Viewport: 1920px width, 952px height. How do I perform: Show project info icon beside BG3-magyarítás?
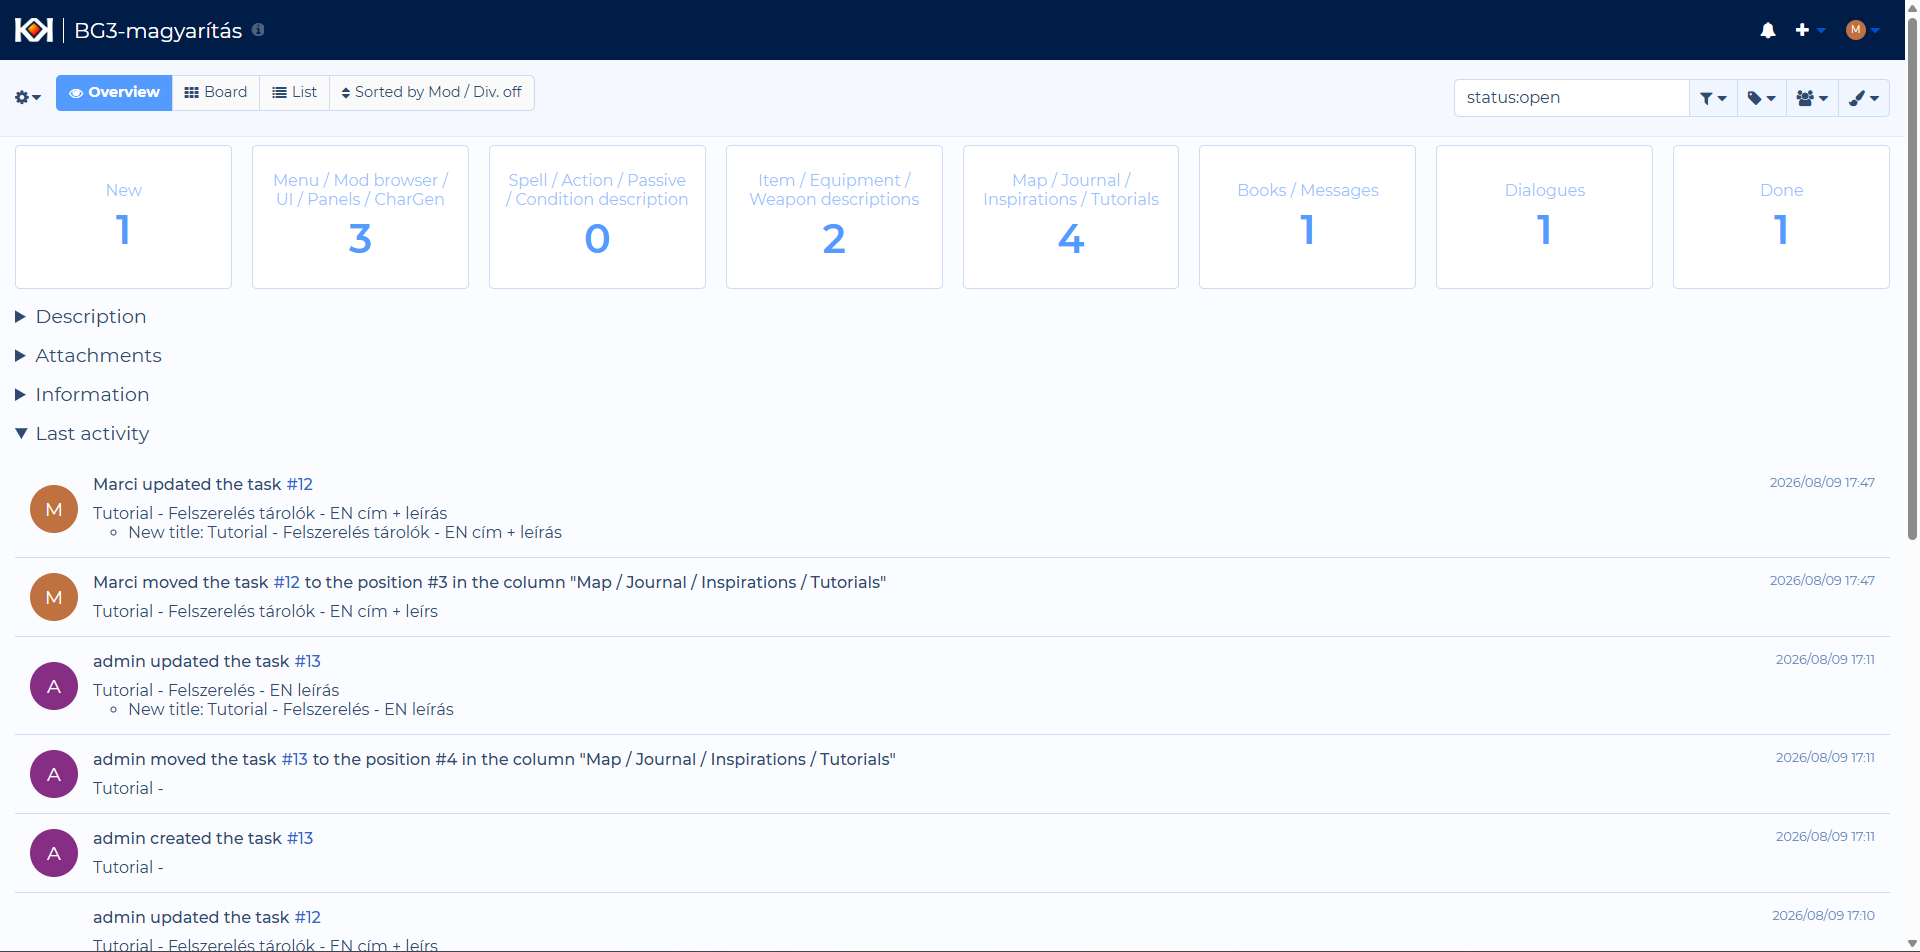[258, 30]
